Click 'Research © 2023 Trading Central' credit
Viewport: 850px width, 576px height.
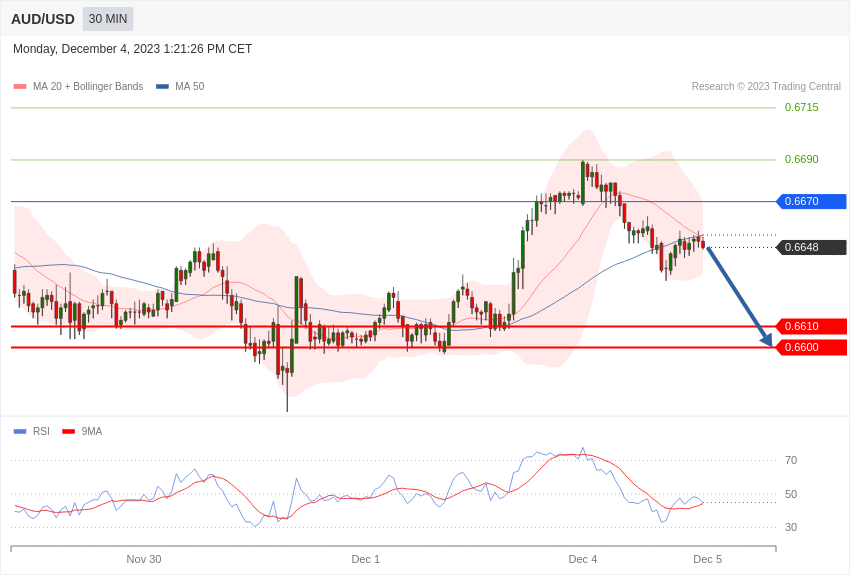pyautogui.click(x=766, y=86)
